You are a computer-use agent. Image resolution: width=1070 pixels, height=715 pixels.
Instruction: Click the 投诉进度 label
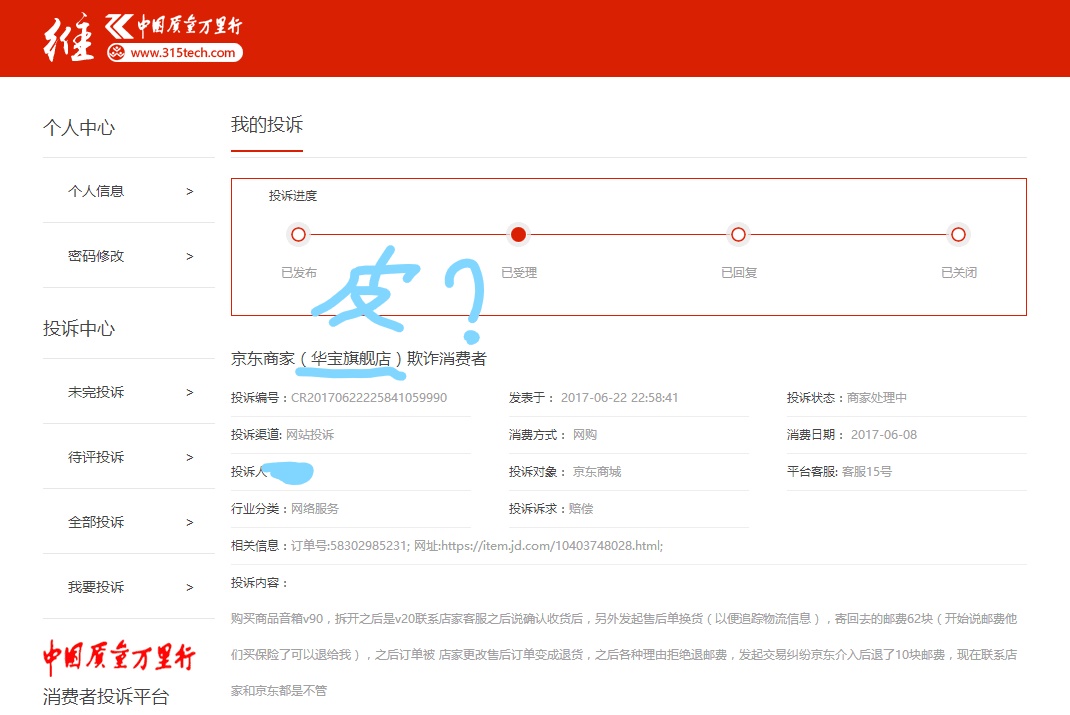pos(293,196)
